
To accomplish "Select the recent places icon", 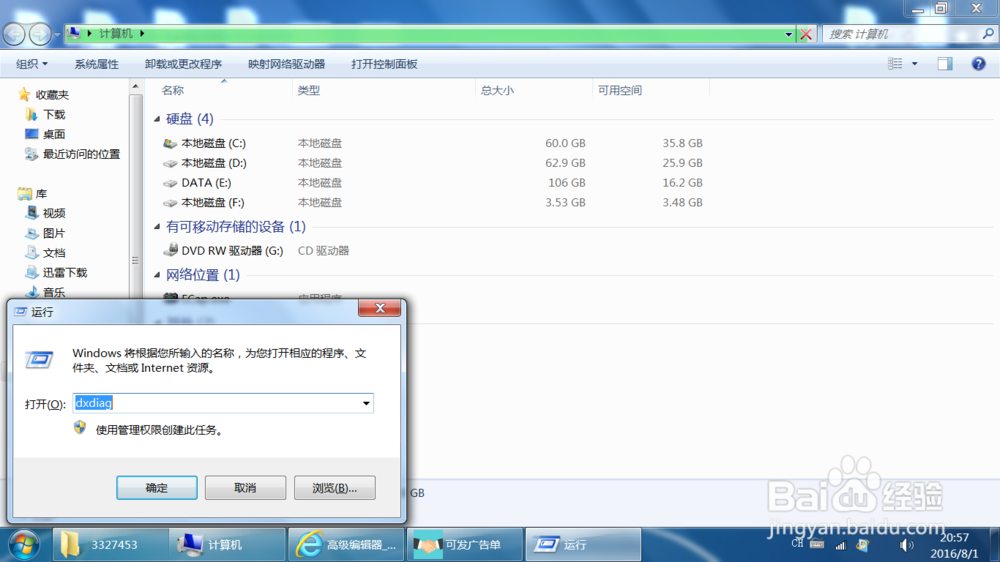I will [31, 154].
